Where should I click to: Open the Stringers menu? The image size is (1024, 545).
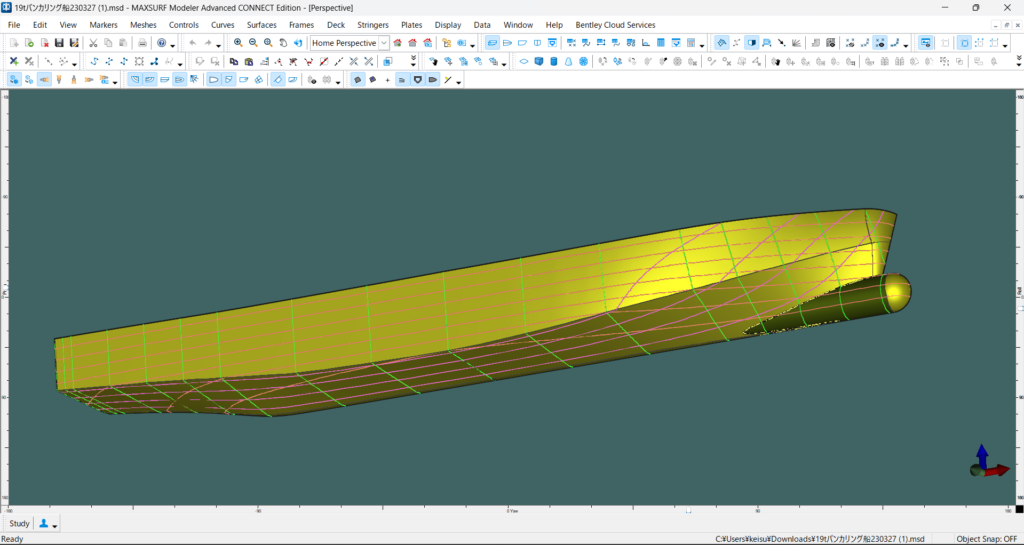(x=372, y=24)
